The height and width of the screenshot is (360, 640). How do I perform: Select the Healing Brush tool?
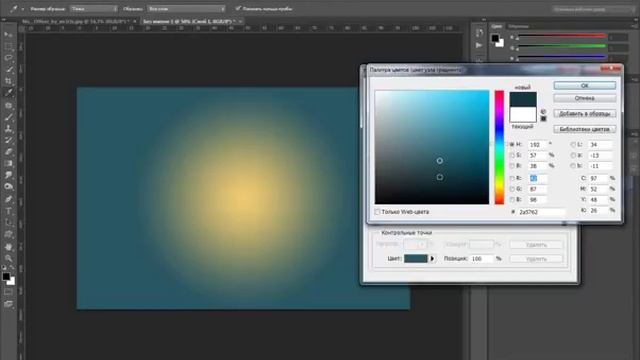pos(8,105)
